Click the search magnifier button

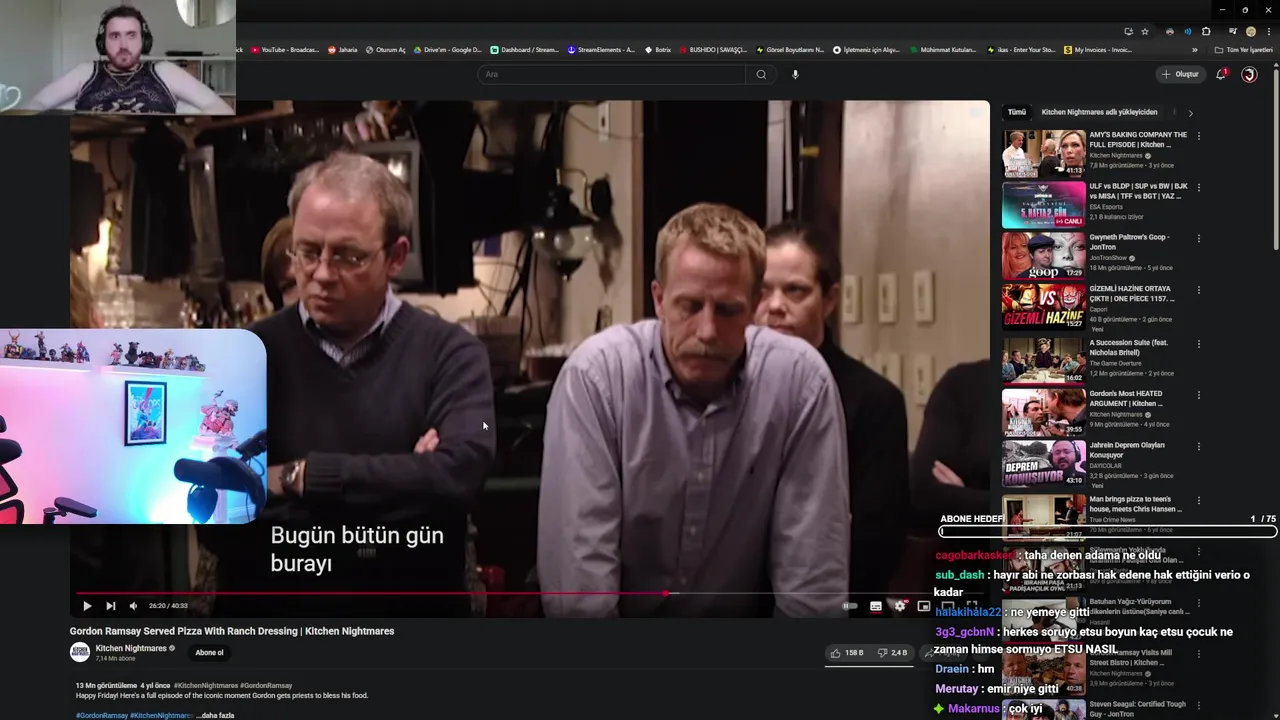[x=761, y=74]
